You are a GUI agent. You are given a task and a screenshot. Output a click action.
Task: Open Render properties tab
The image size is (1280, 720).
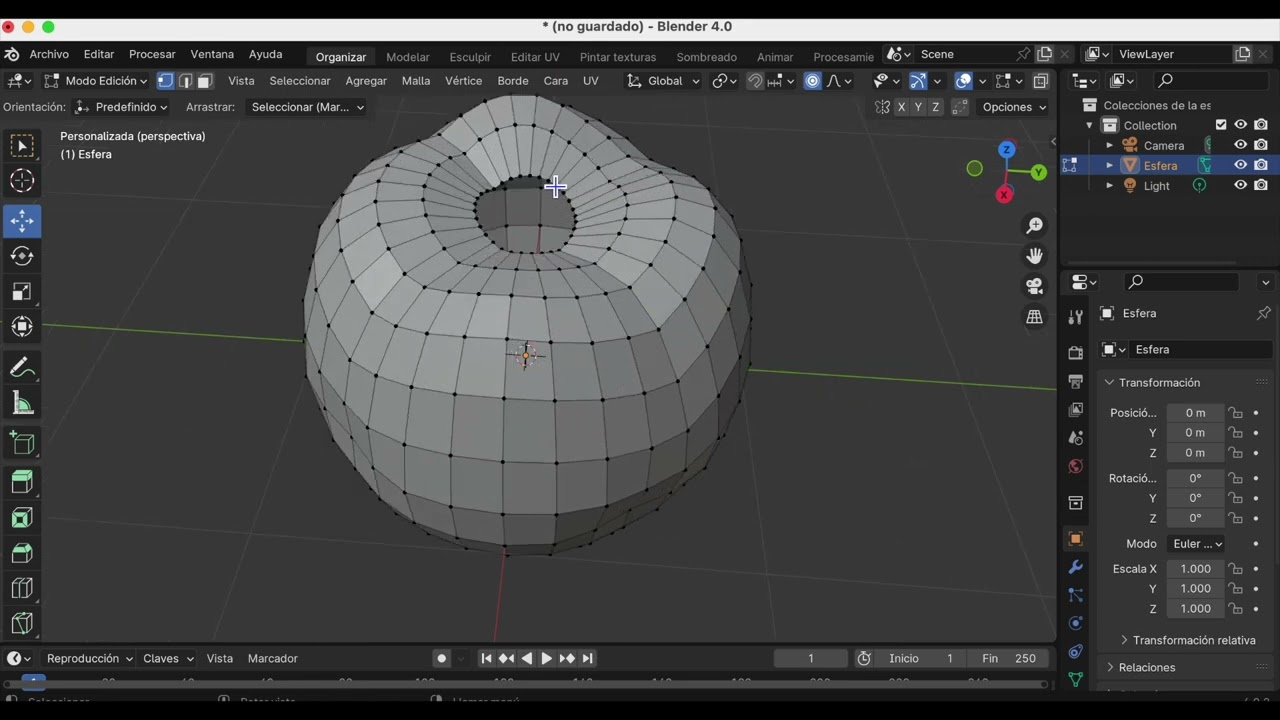(x=1076, y=353)
